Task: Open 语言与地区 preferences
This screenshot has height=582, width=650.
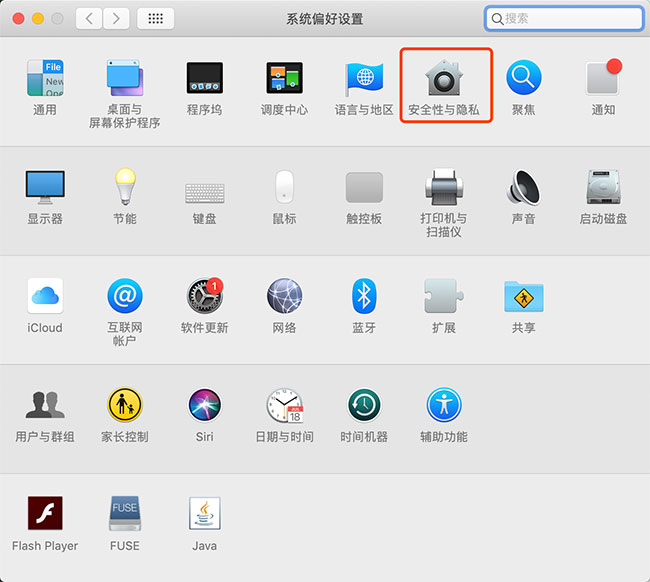Action: click(364, 80)
